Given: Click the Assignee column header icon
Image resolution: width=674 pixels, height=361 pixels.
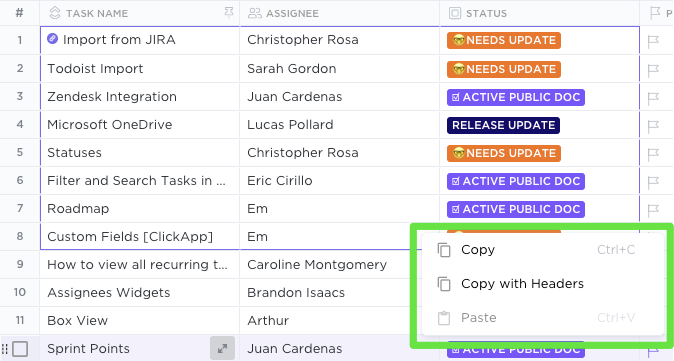Looking at the screenshot, I should pyautogui.click(x=254, y=13).
